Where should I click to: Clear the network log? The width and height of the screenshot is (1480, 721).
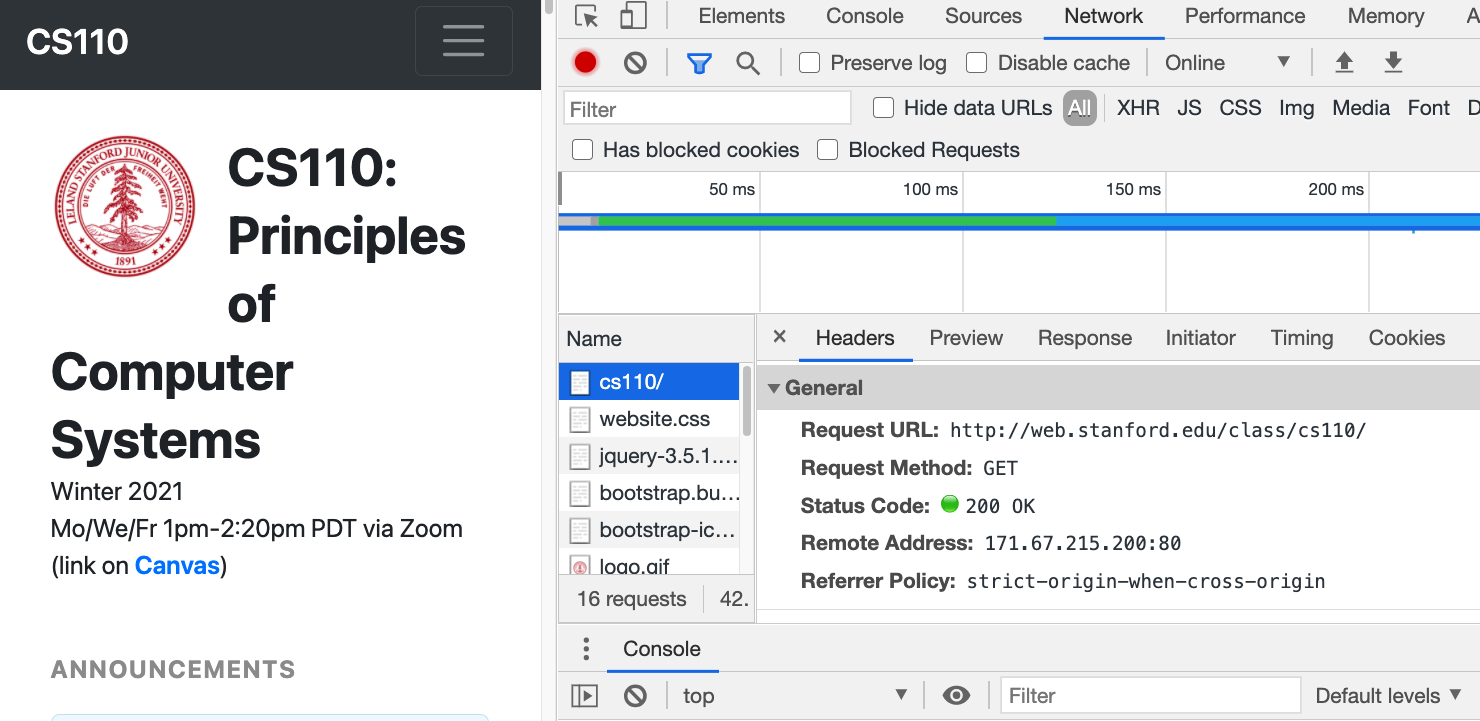click(635, 63)
